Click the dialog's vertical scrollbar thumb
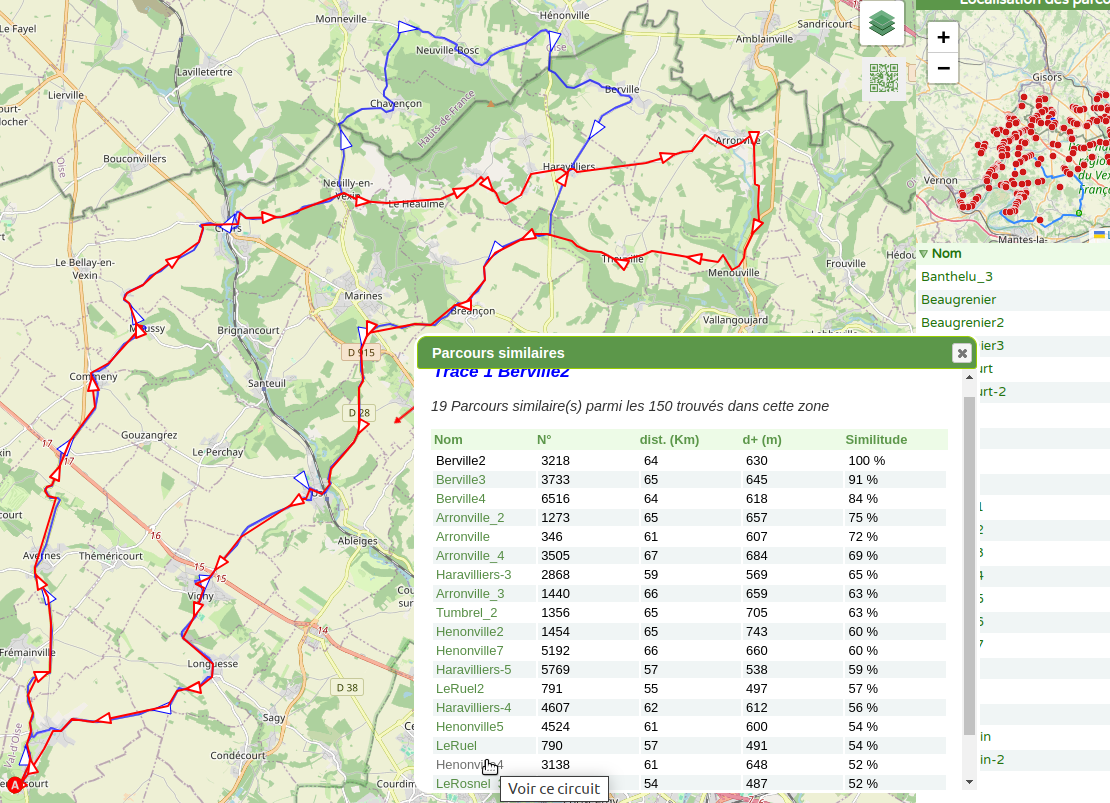 click(968, 560)
